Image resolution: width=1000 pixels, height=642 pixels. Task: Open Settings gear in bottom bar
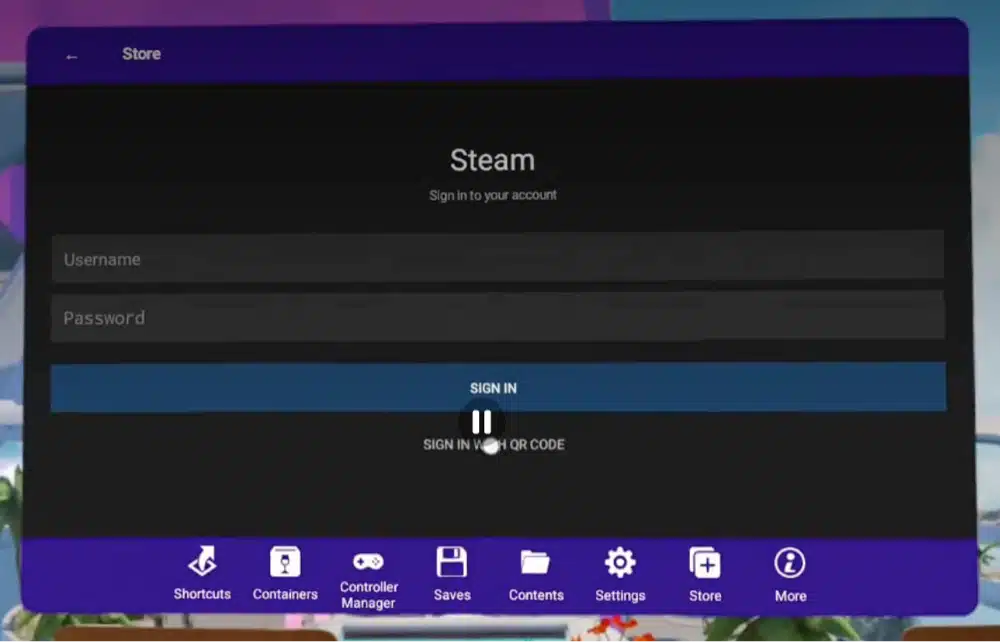click(x=620, y=574)
